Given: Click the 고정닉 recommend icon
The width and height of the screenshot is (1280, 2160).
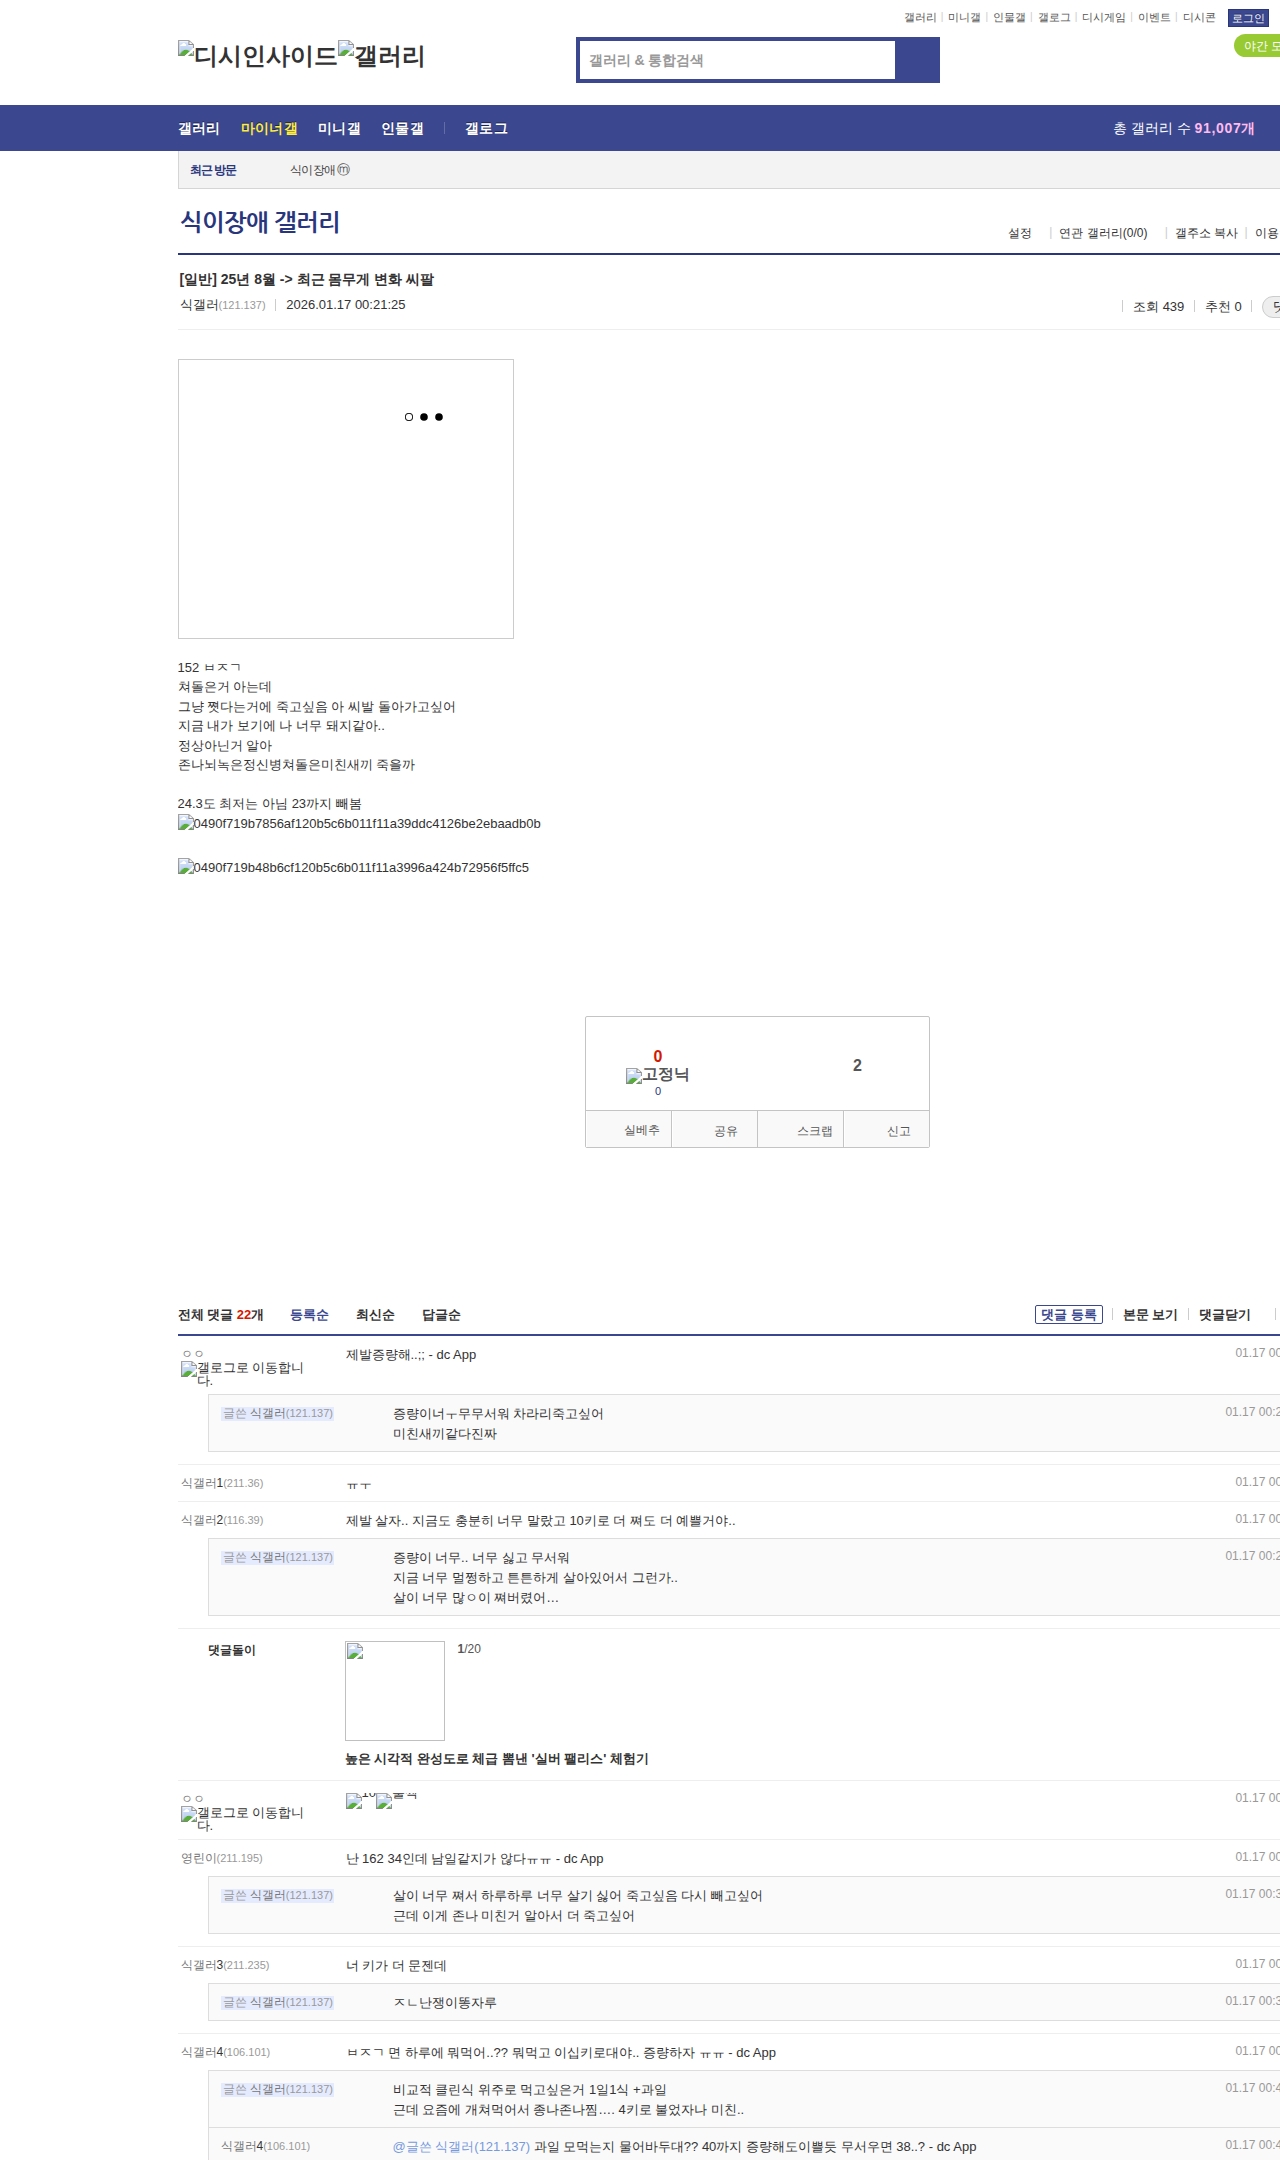Looking at the screenshot, I should coord(657,1074).
